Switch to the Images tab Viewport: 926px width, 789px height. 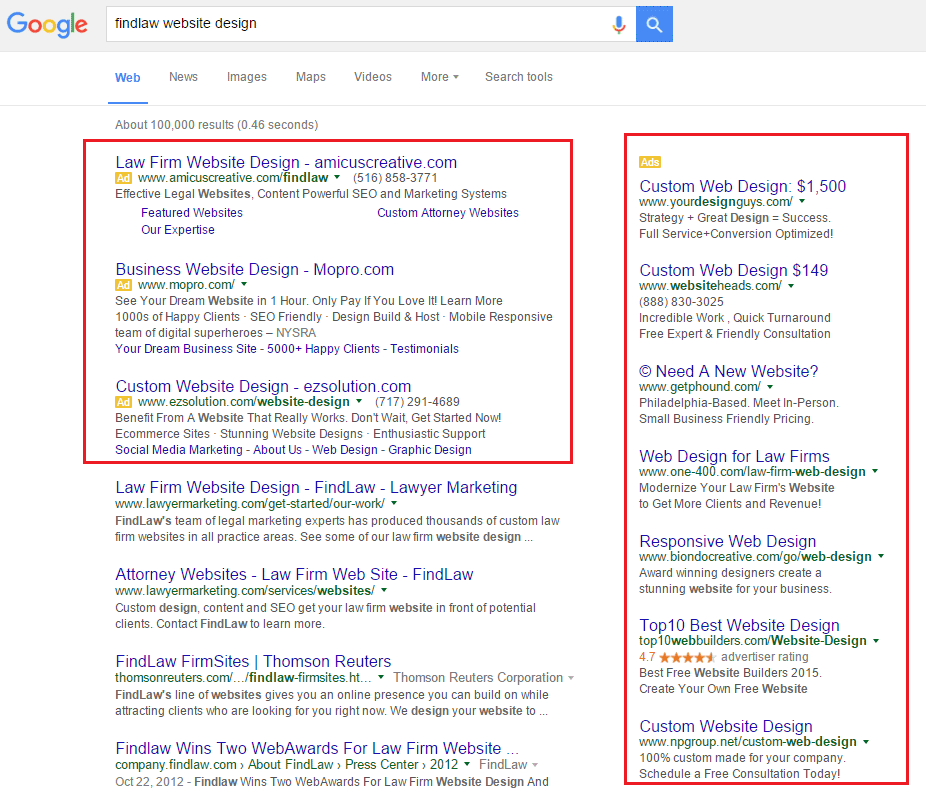tap(247, 77)
